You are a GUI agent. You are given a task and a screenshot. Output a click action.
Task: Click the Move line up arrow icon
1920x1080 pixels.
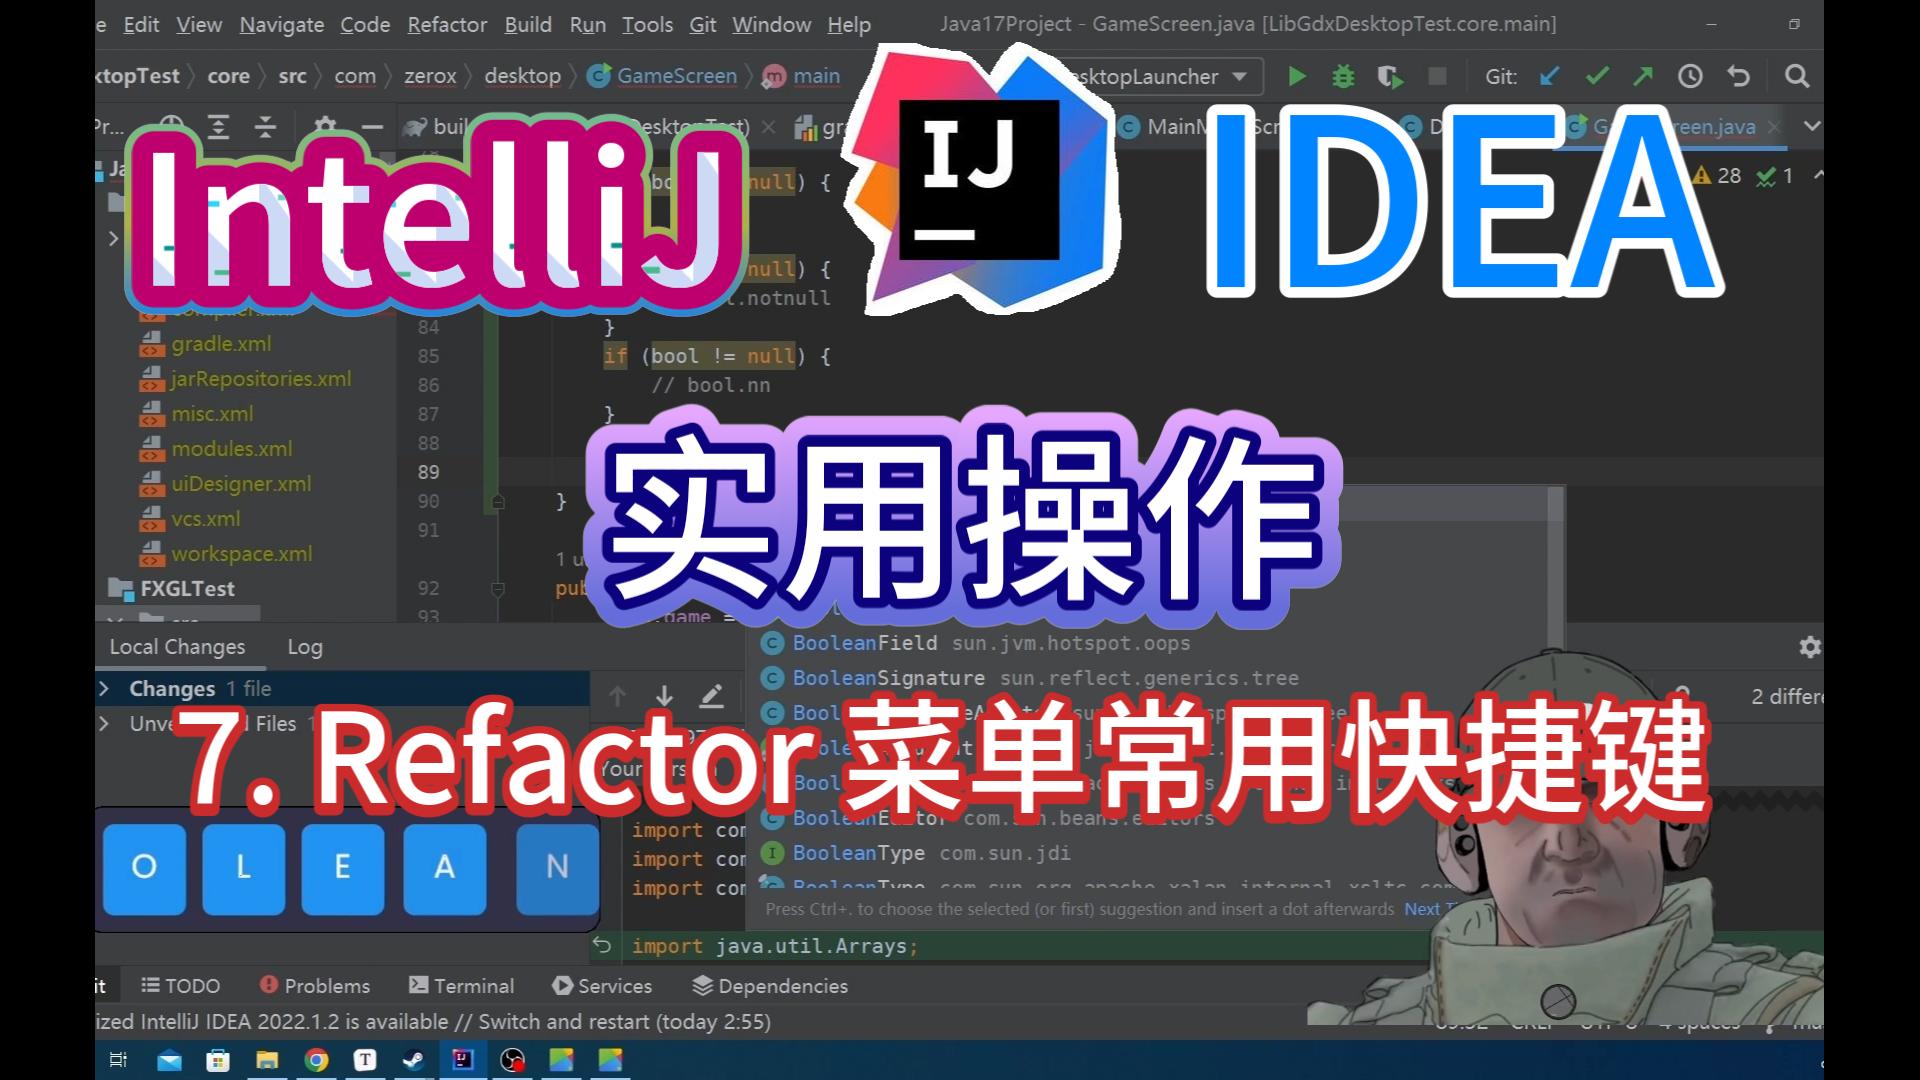(x=617, y=695)
